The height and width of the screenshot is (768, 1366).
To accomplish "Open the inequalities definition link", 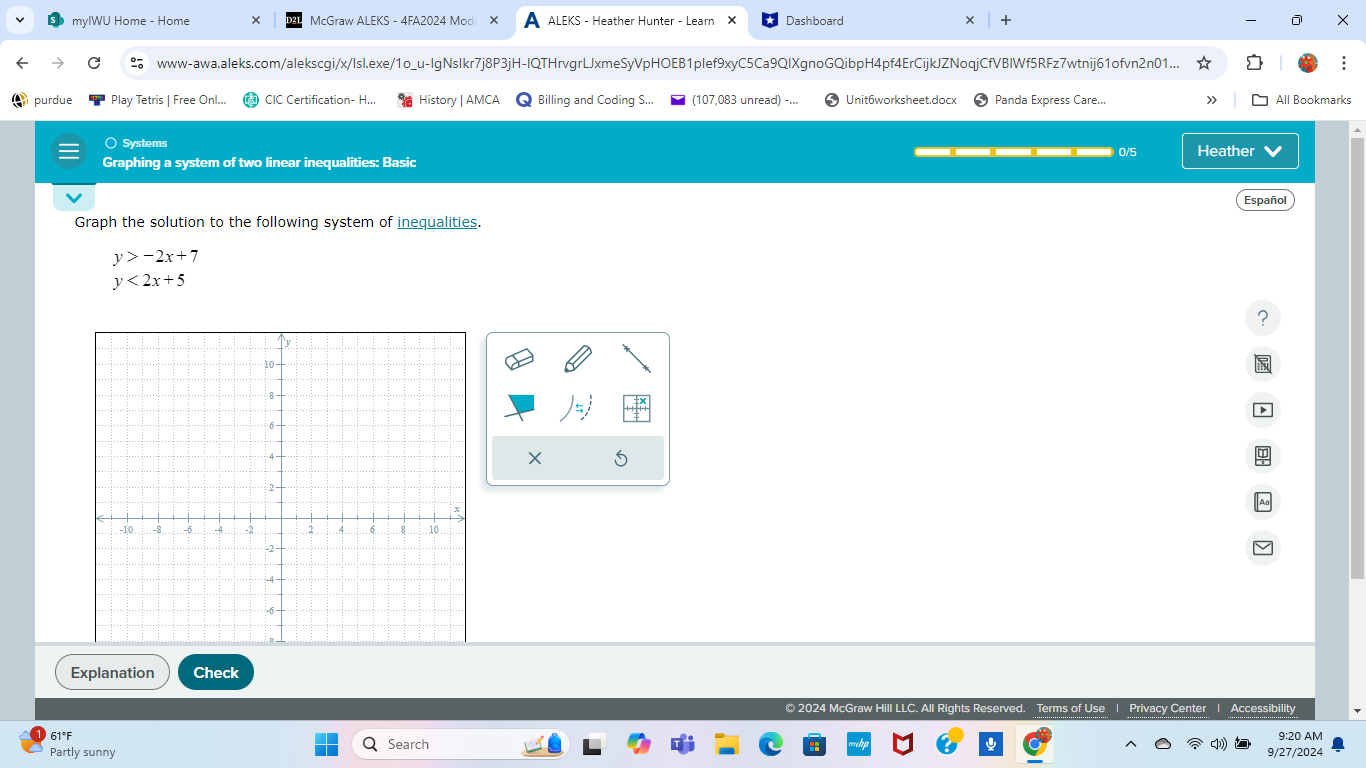I will [437, 222].
